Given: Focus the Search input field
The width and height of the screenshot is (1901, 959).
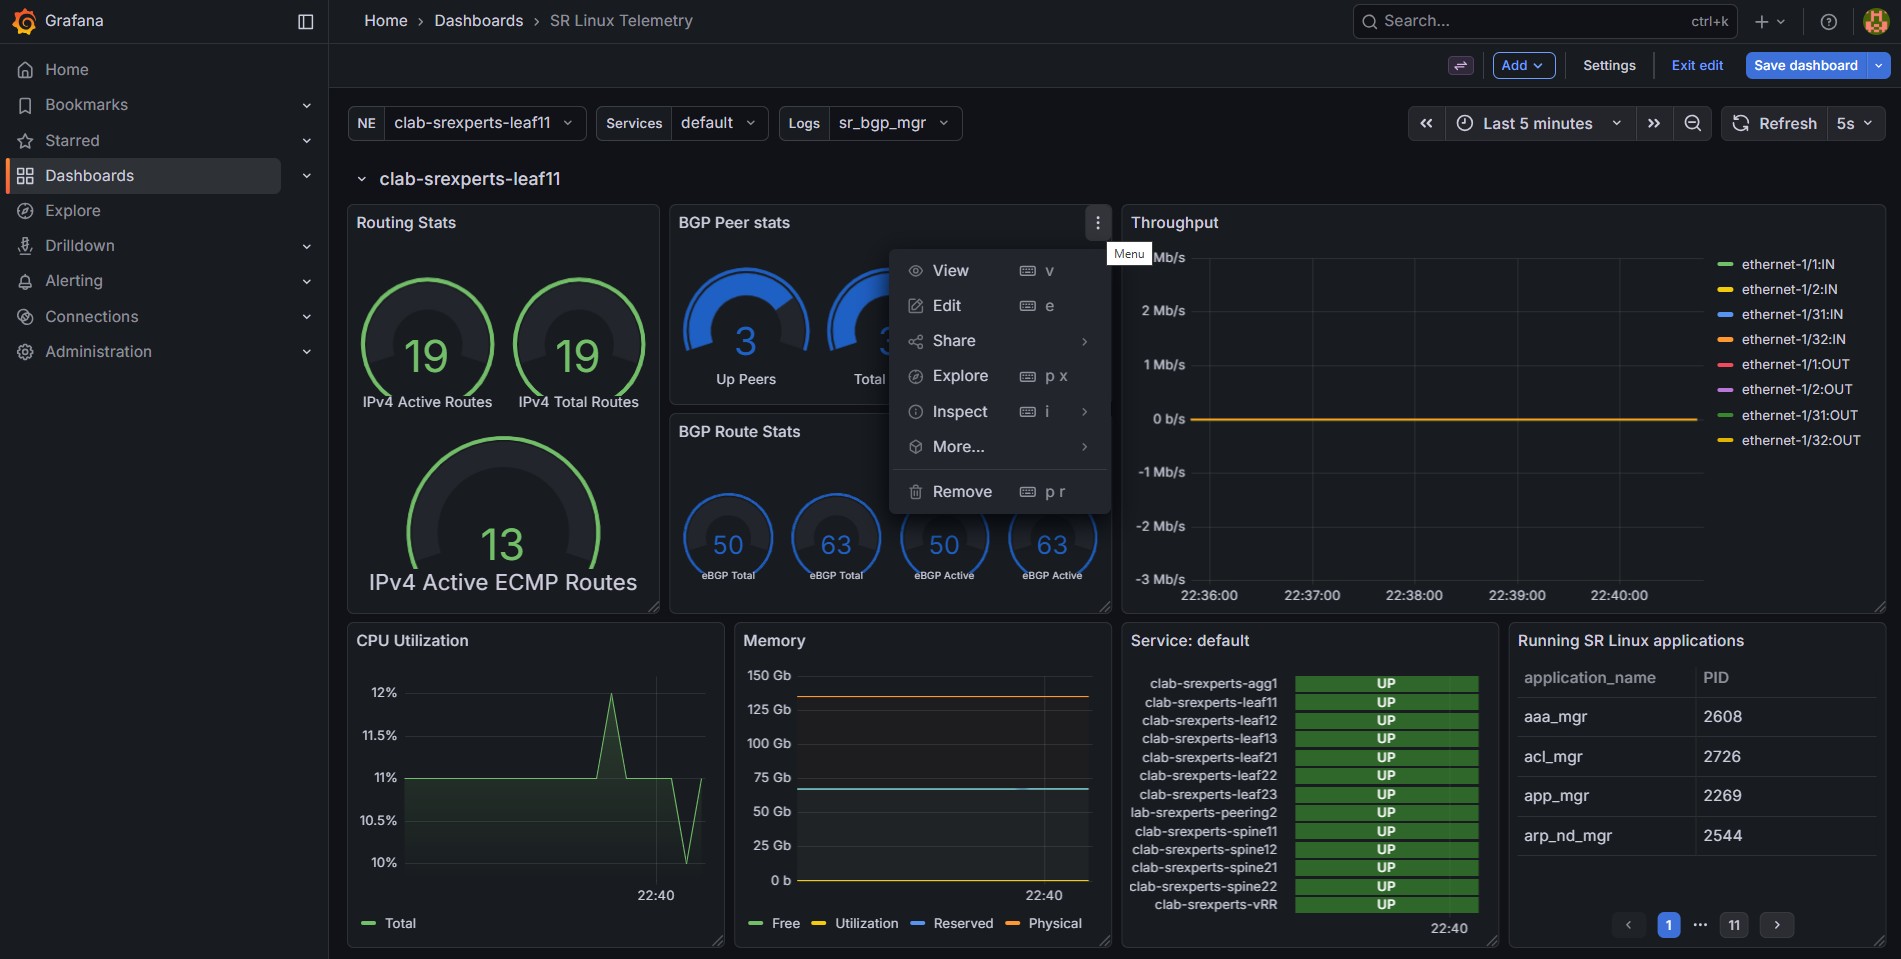Looking at the screenshot, I should pyautogui.click(x=1545, y=21).
